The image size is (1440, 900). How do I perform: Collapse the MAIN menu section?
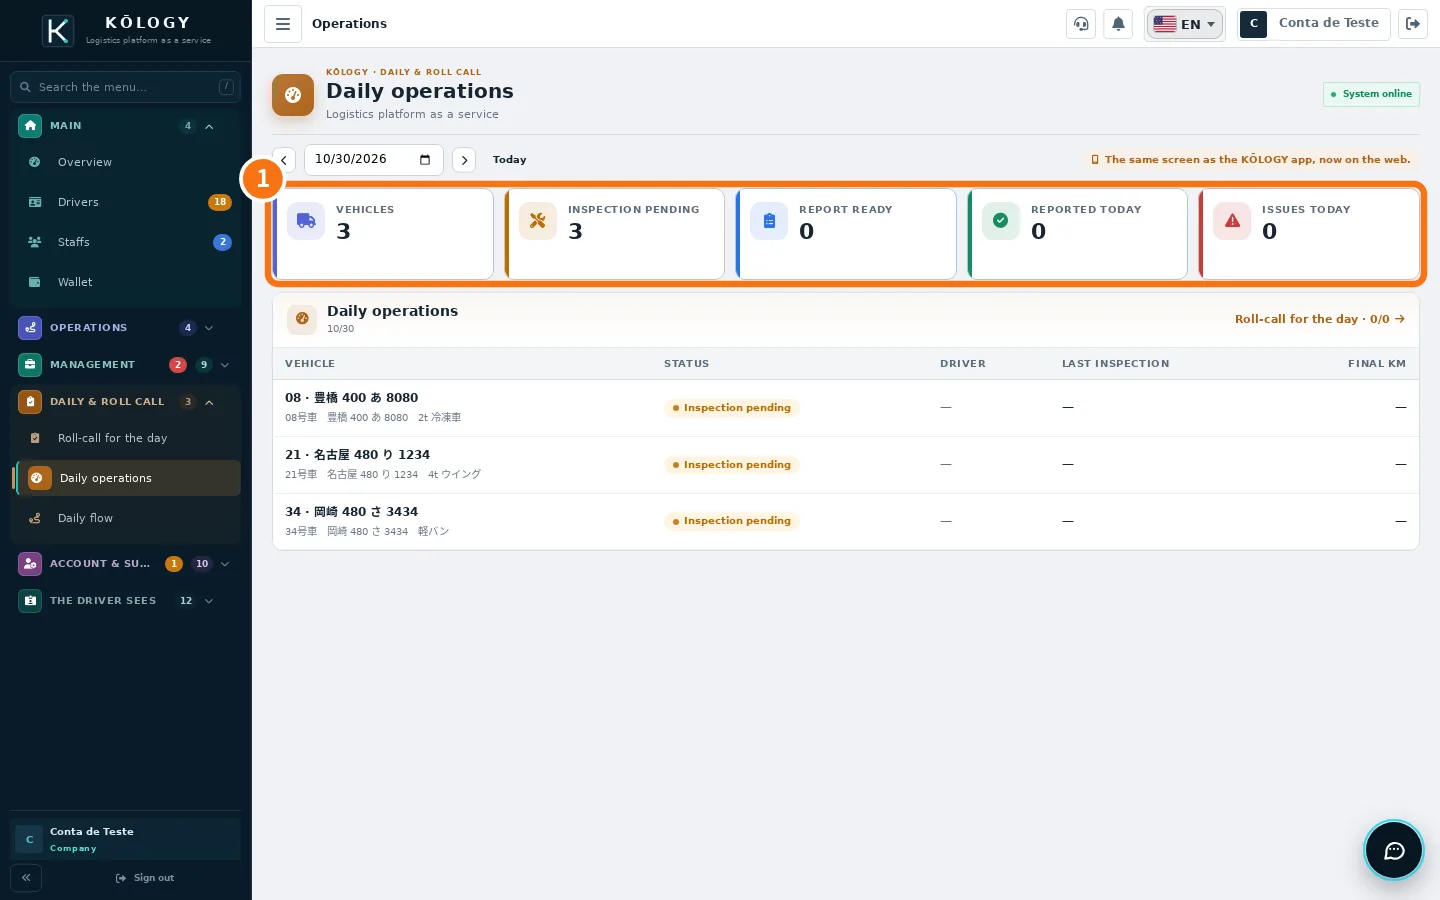[125, 126]
